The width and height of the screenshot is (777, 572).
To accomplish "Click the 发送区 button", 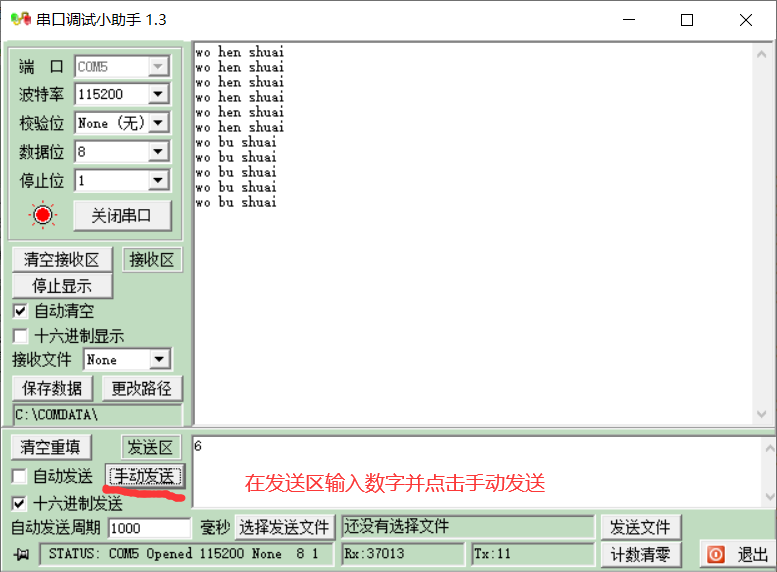I will [150, 447].
